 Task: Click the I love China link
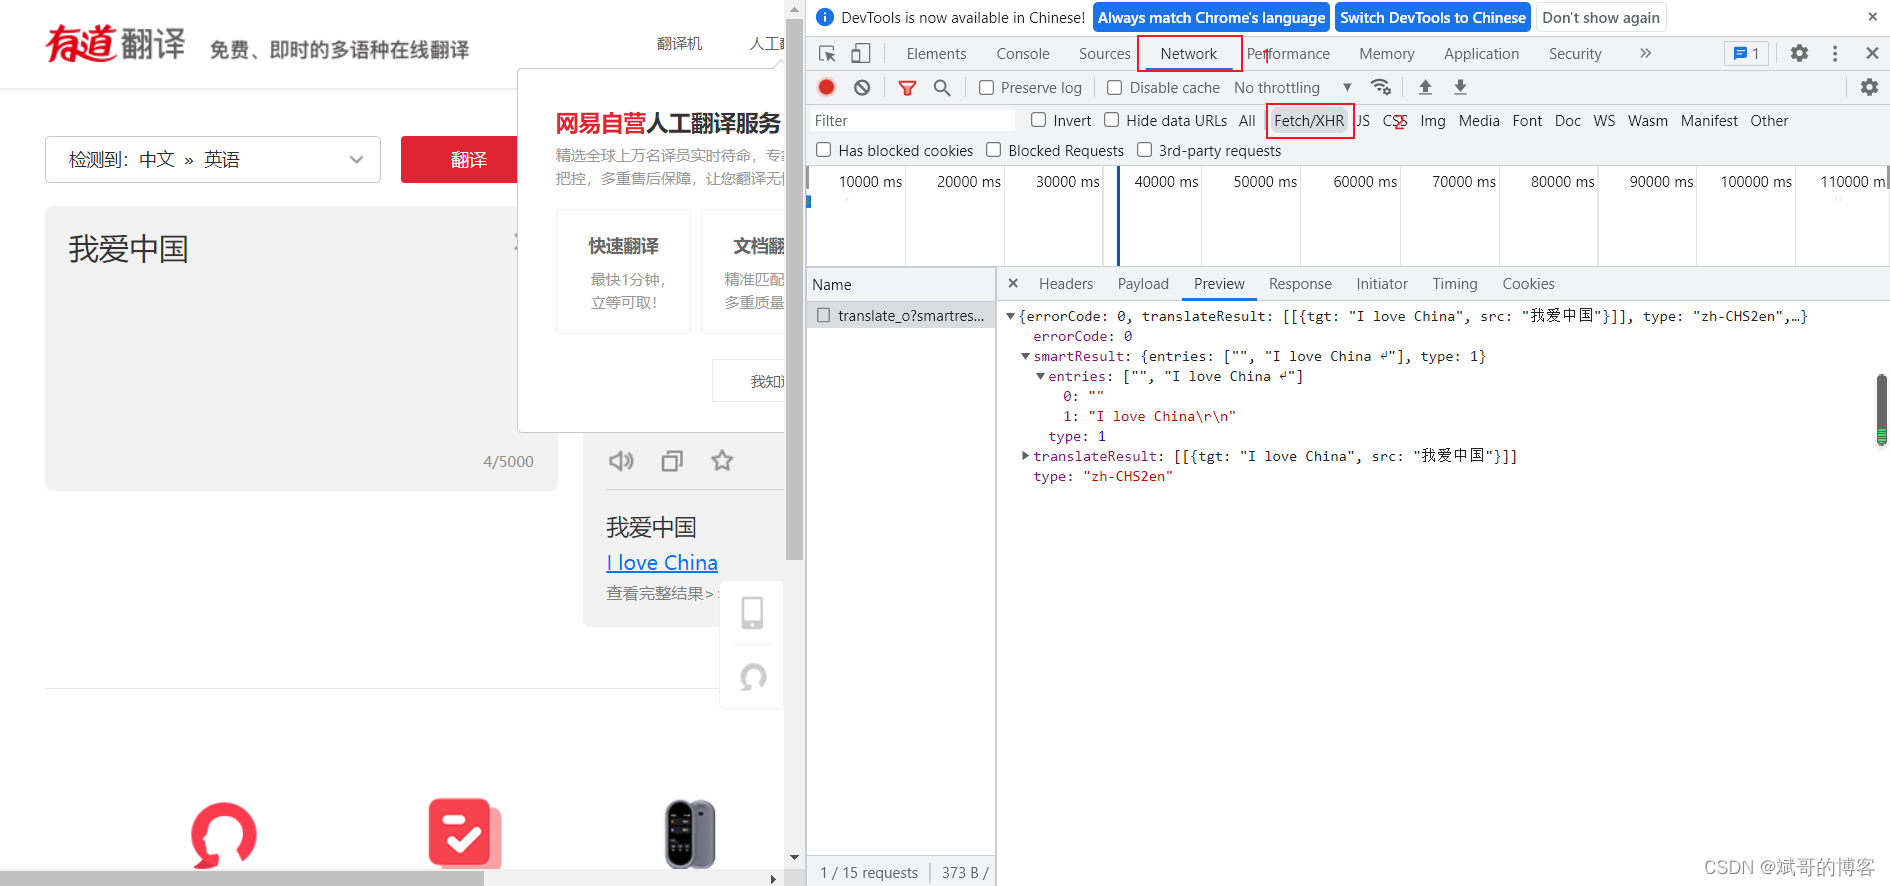point(662,563)
